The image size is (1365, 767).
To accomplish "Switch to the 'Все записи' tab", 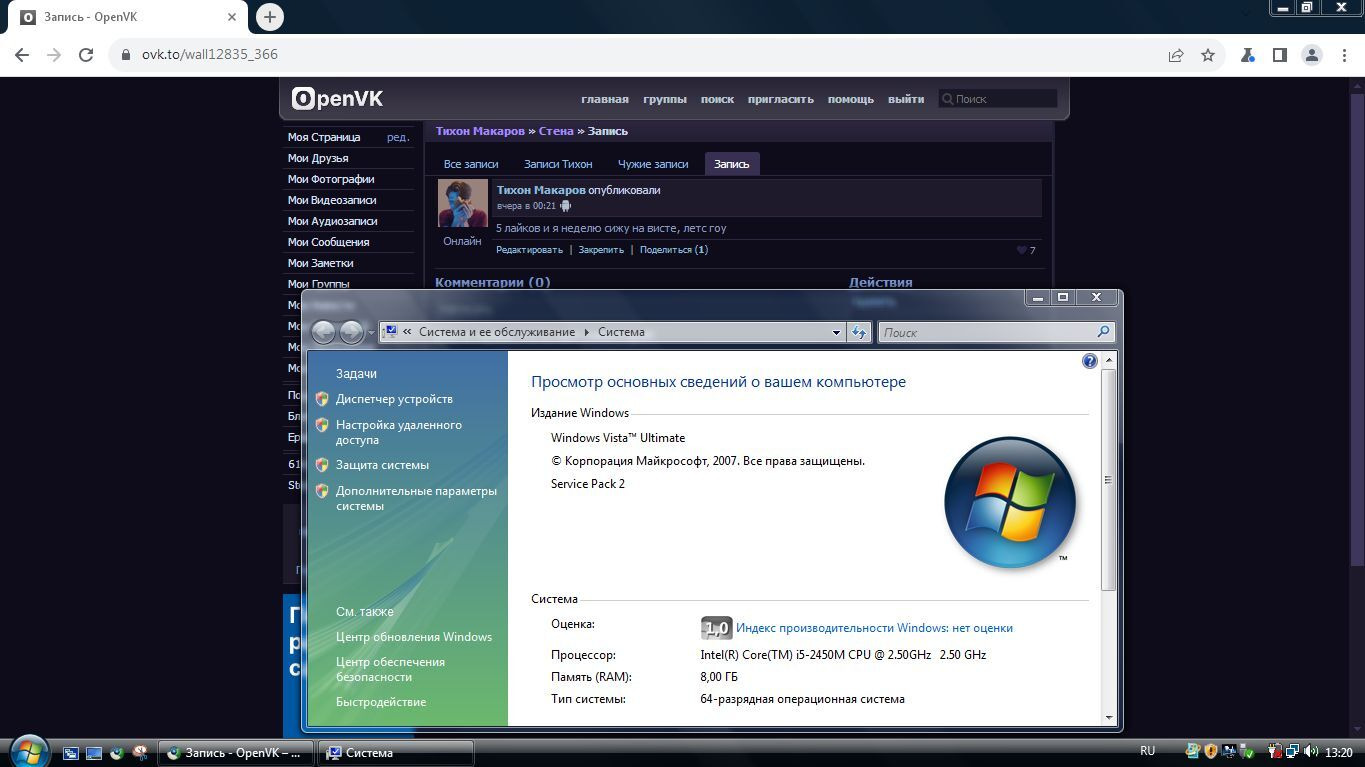I will 470,164.
